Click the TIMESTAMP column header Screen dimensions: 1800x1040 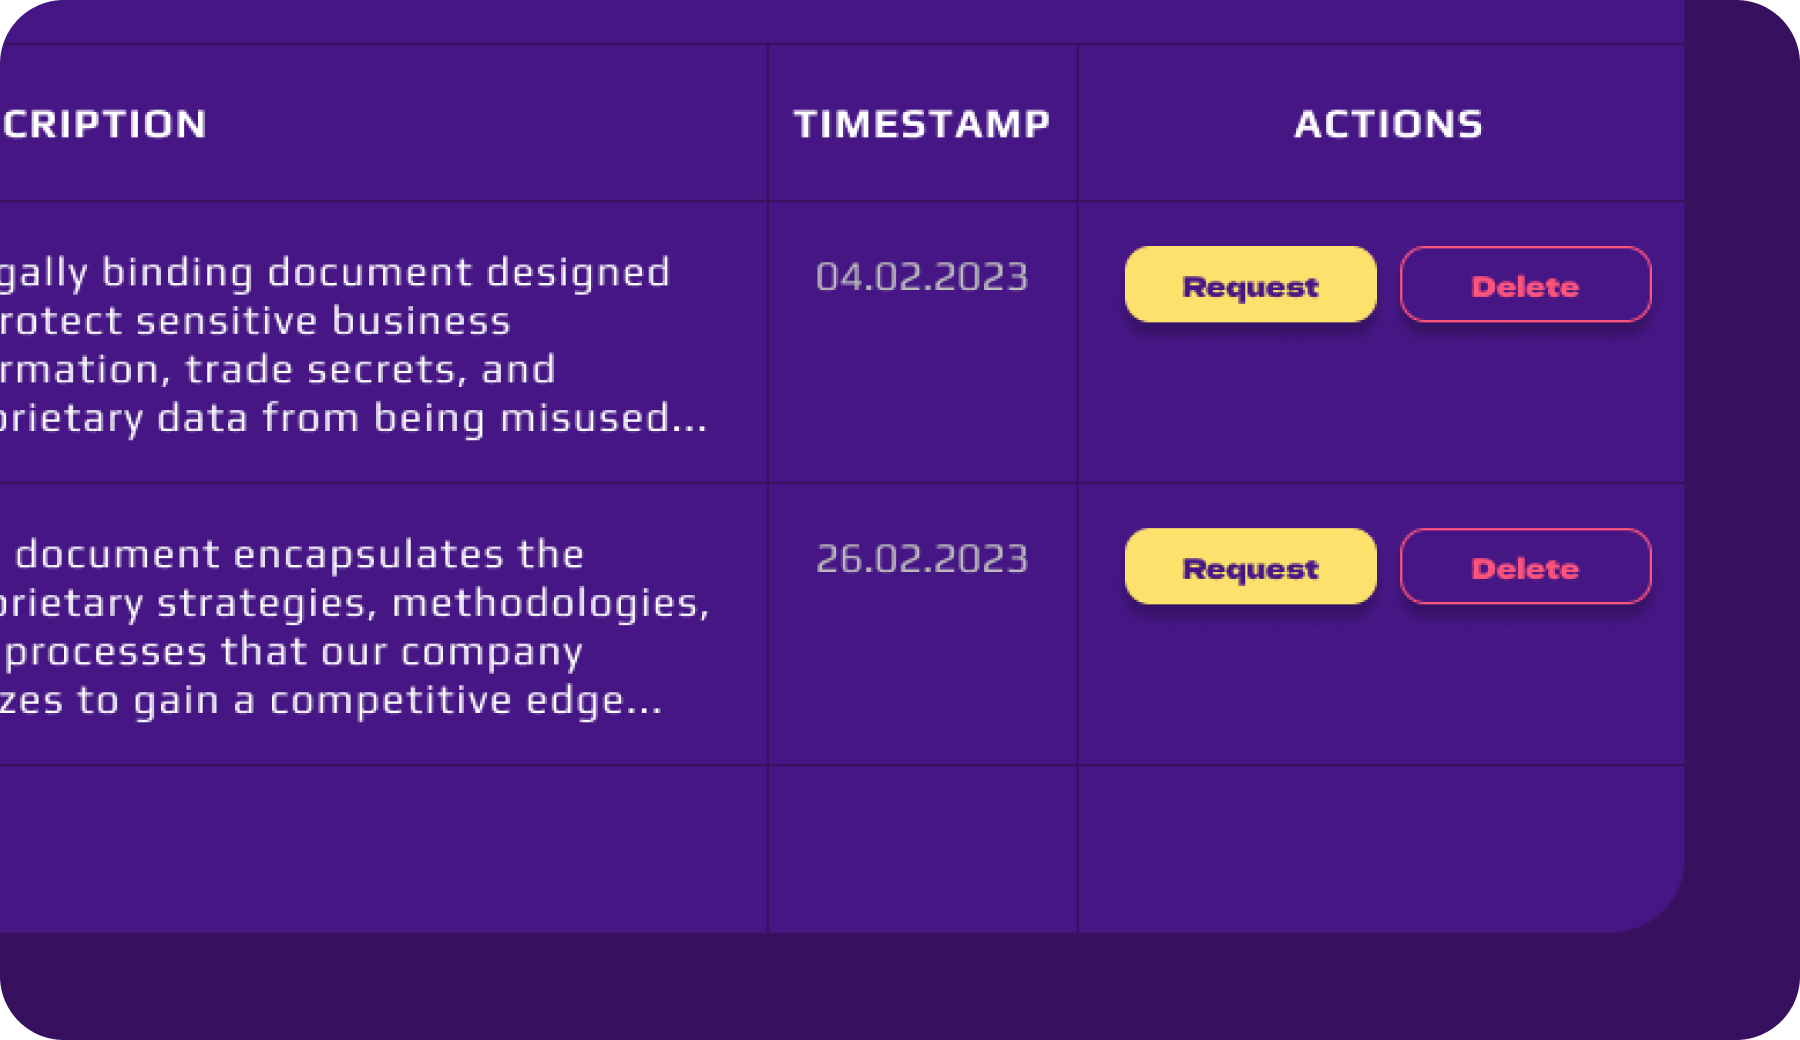921,124
